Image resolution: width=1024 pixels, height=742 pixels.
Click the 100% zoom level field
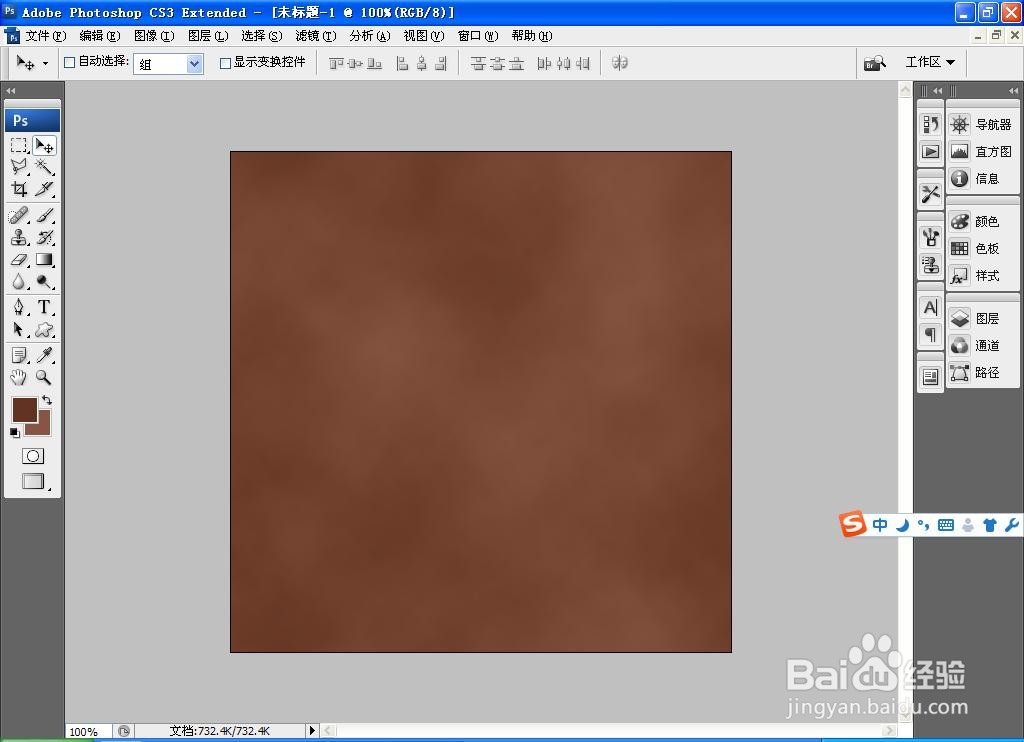[x=89, y=731]
